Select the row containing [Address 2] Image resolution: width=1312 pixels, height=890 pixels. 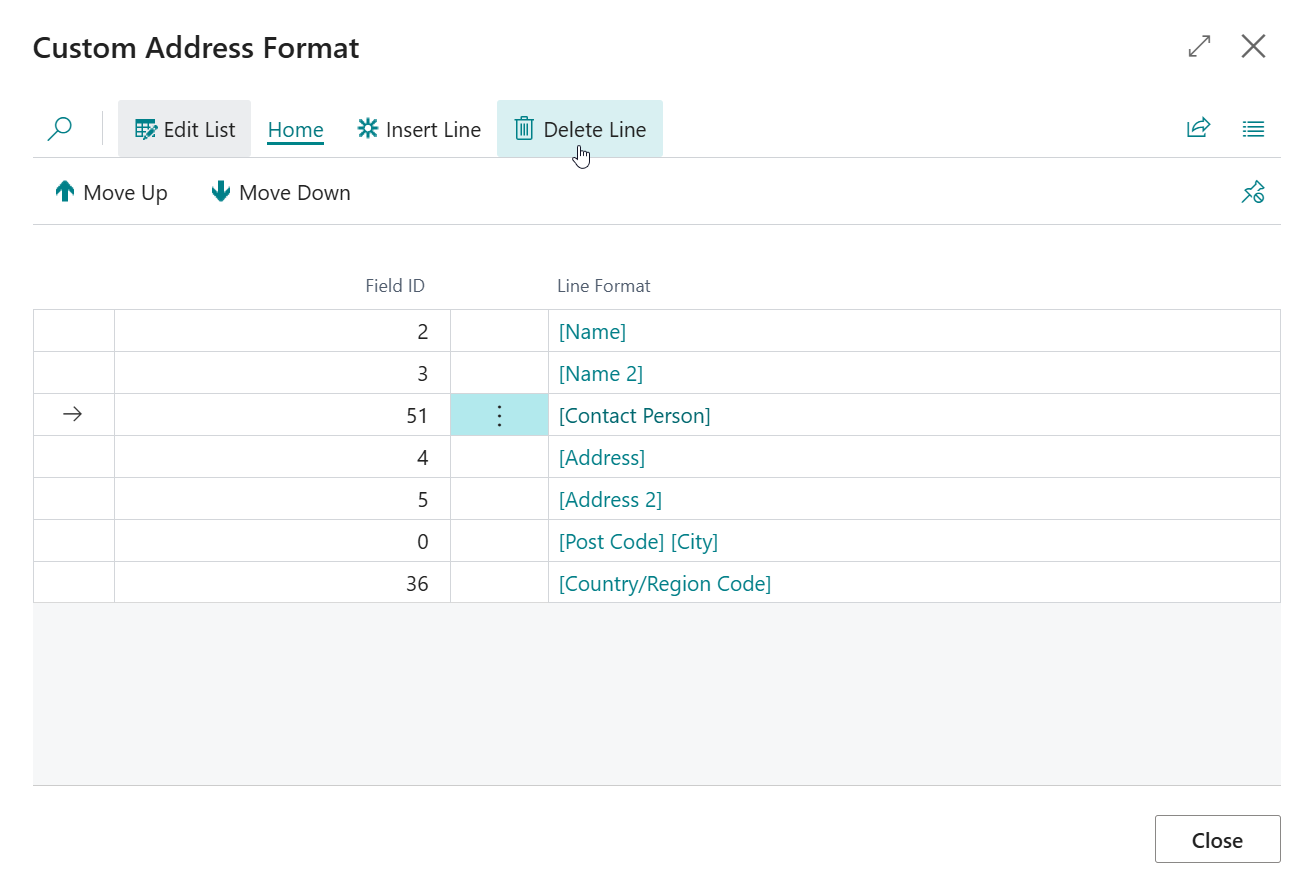(73, 499)
